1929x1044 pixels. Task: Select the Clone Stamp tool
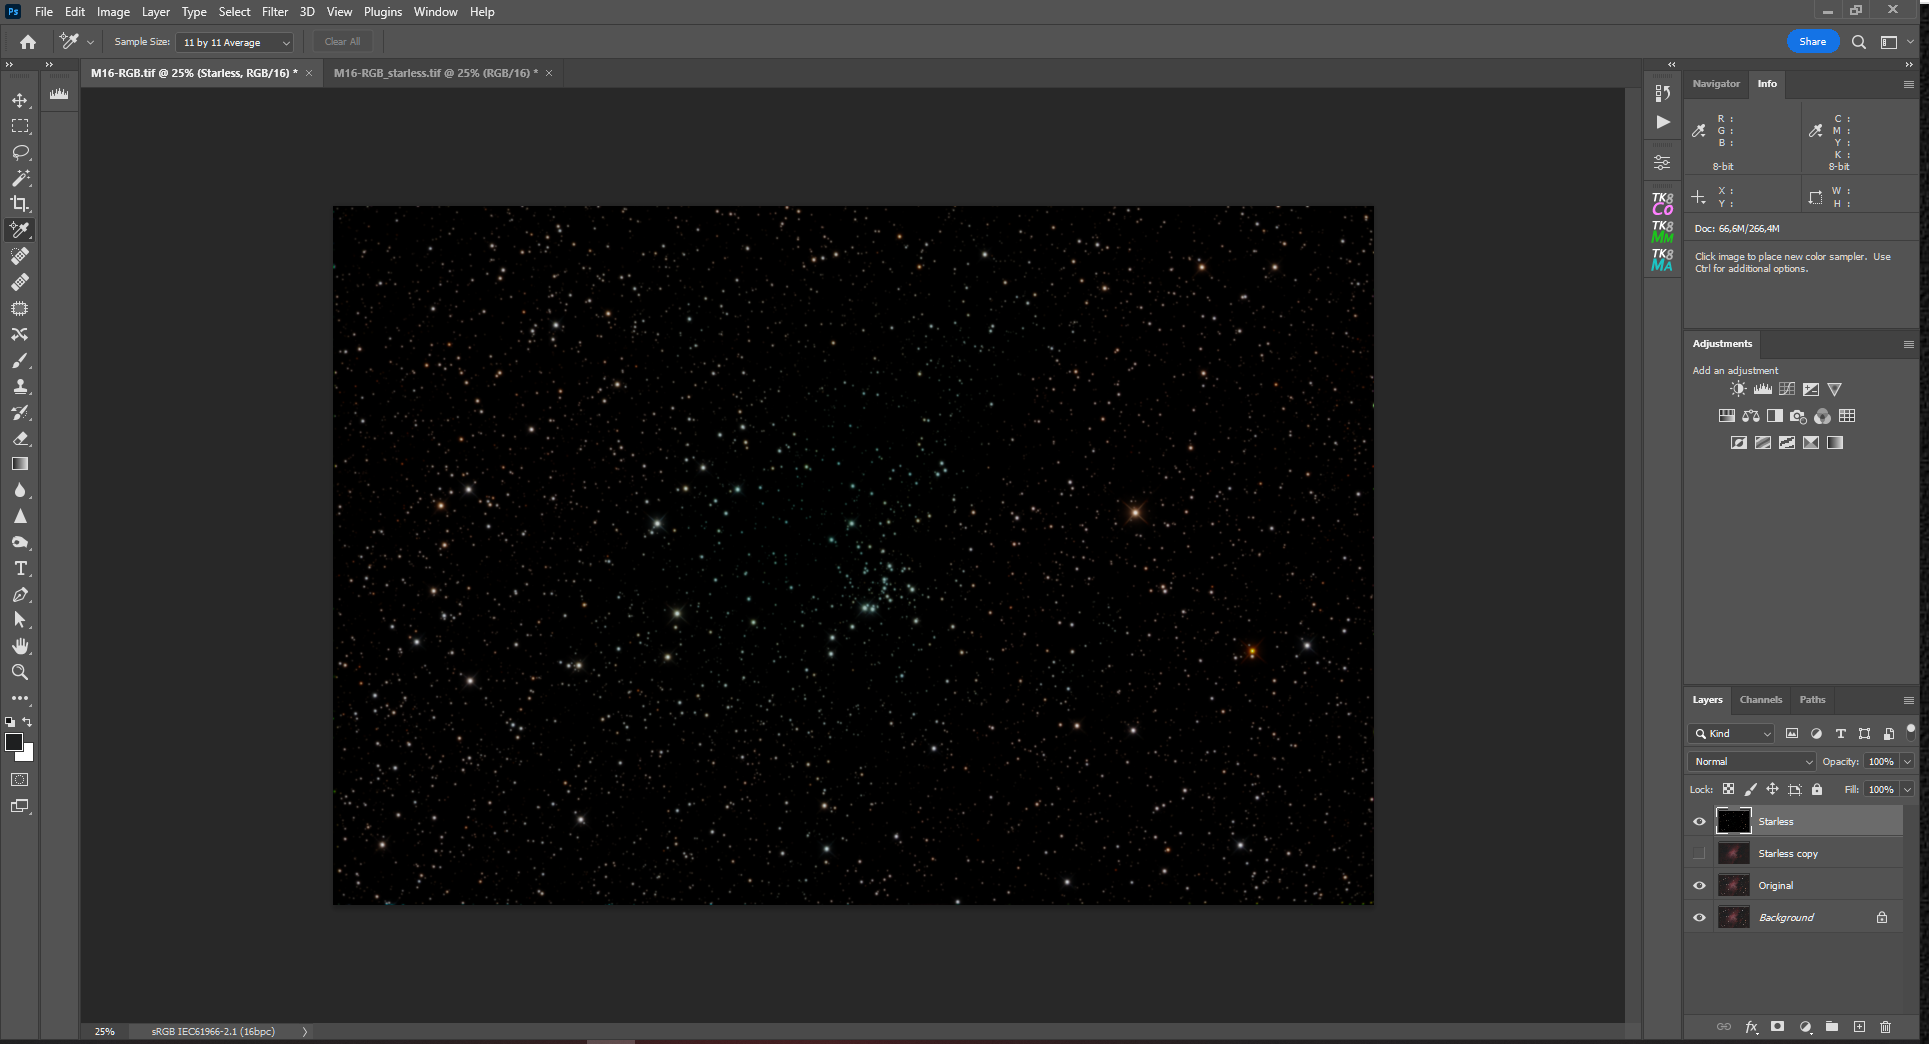point(20,386)
